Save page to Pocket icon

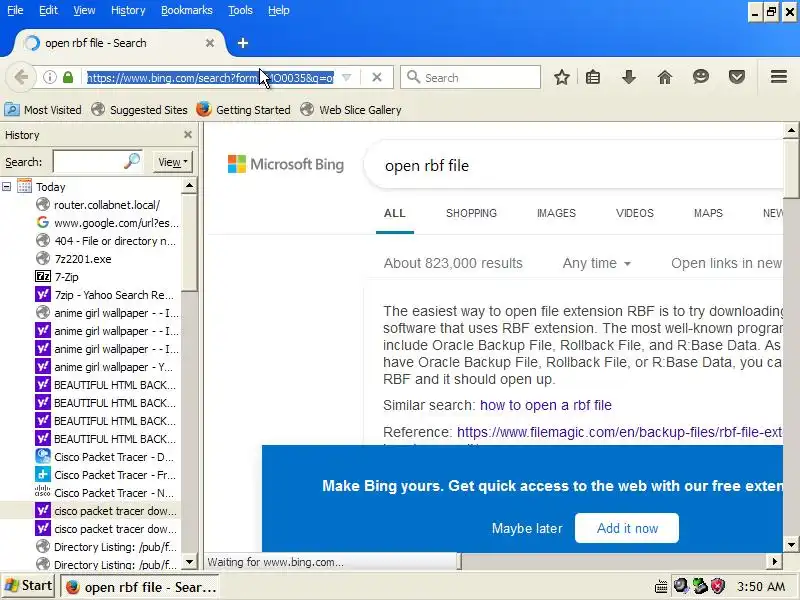(736, 78)
